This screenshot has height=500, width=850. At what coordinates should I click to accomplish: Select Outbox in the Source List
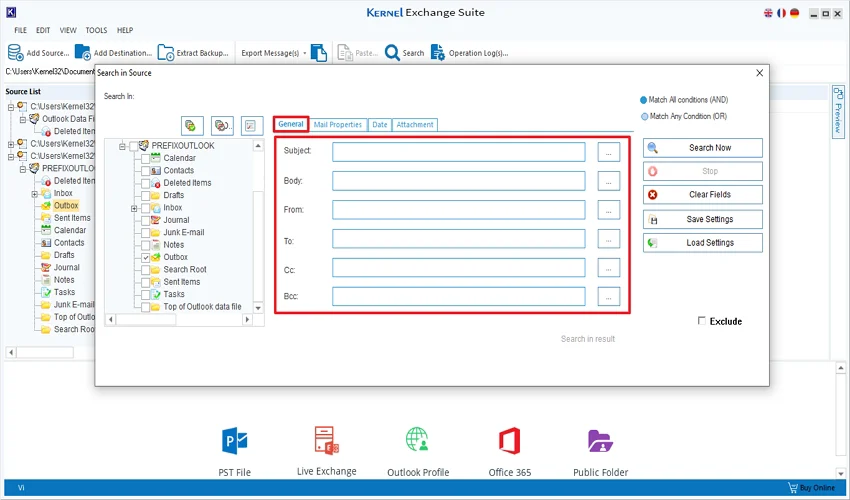coord(66,206)
